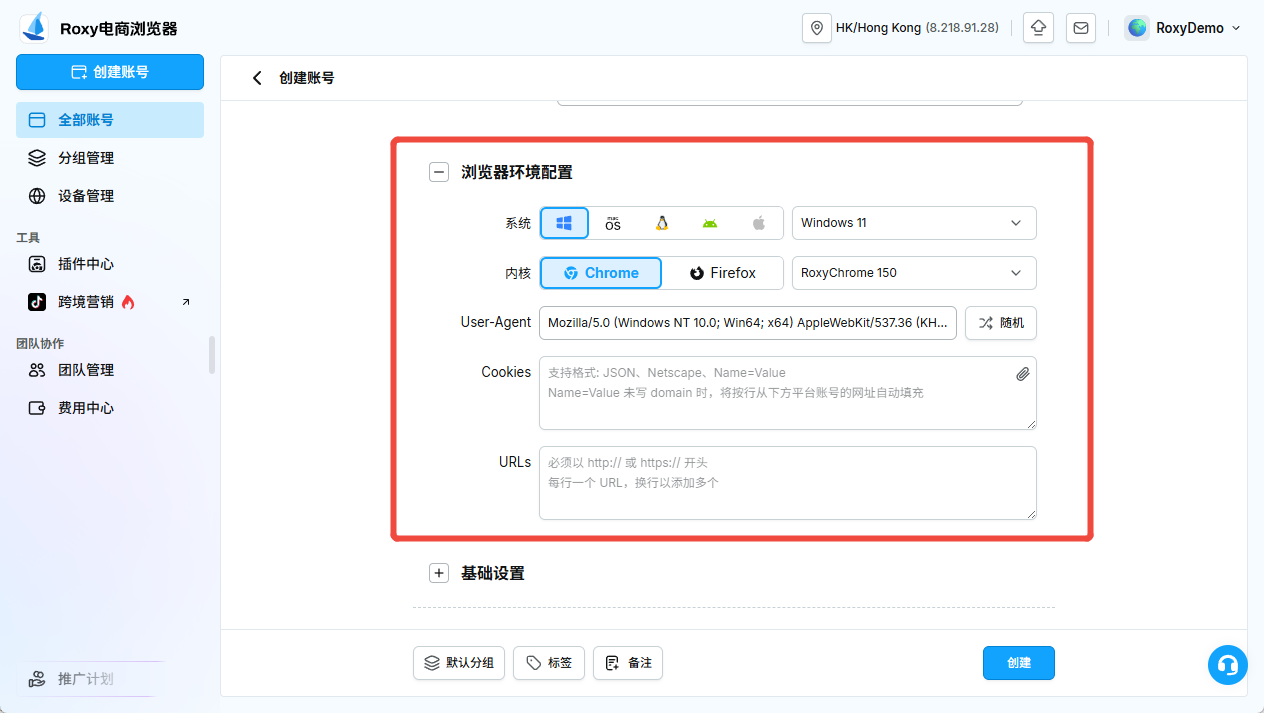This screenshot has width=1264, height=713.
Task: Open the RoxyChrome 150 dropdown
Action: [914, 273]
